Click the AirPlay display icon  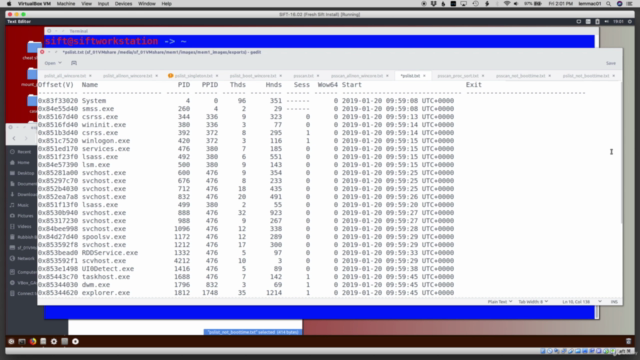[464, 4]
